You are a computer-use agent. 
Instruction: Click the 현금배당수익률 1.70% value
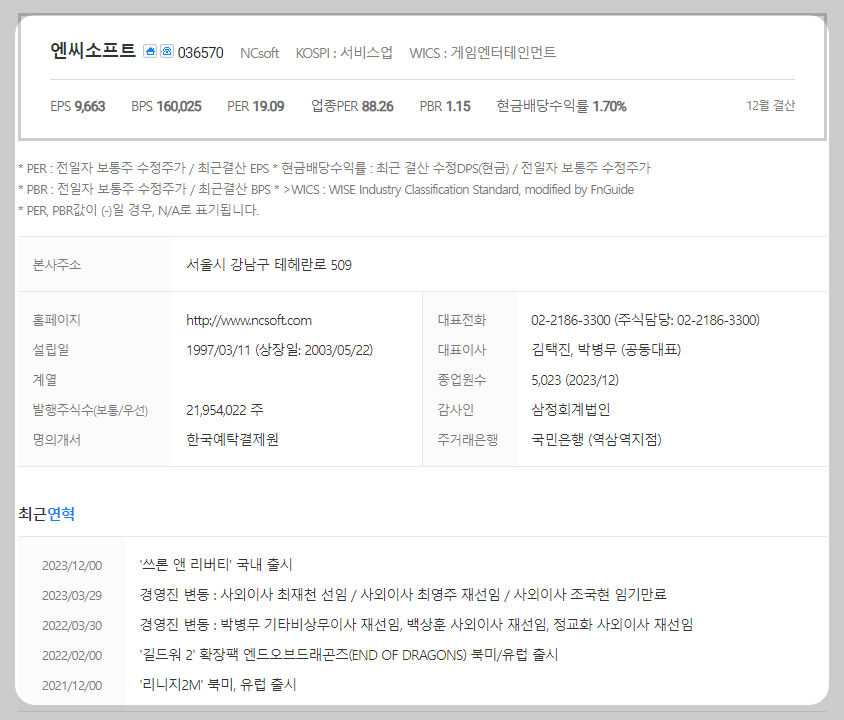(x=561, y=106)
